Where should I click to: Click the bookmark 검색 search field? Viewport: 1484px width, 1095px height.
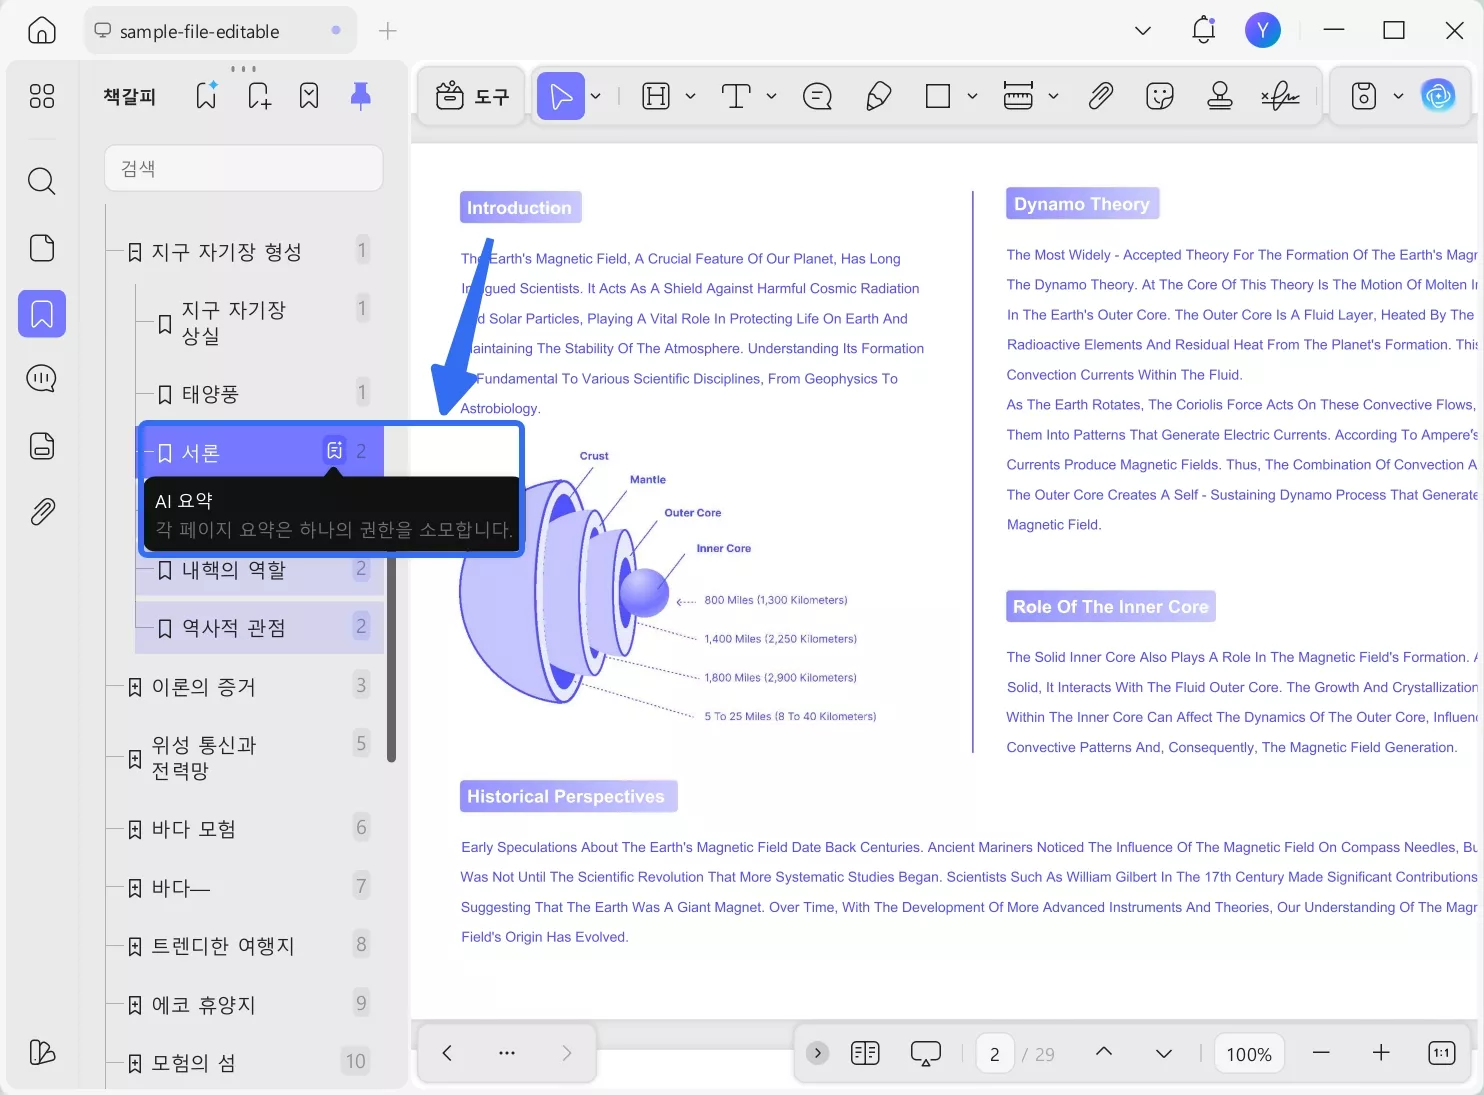pyautogui.click(x=244, y=169)
